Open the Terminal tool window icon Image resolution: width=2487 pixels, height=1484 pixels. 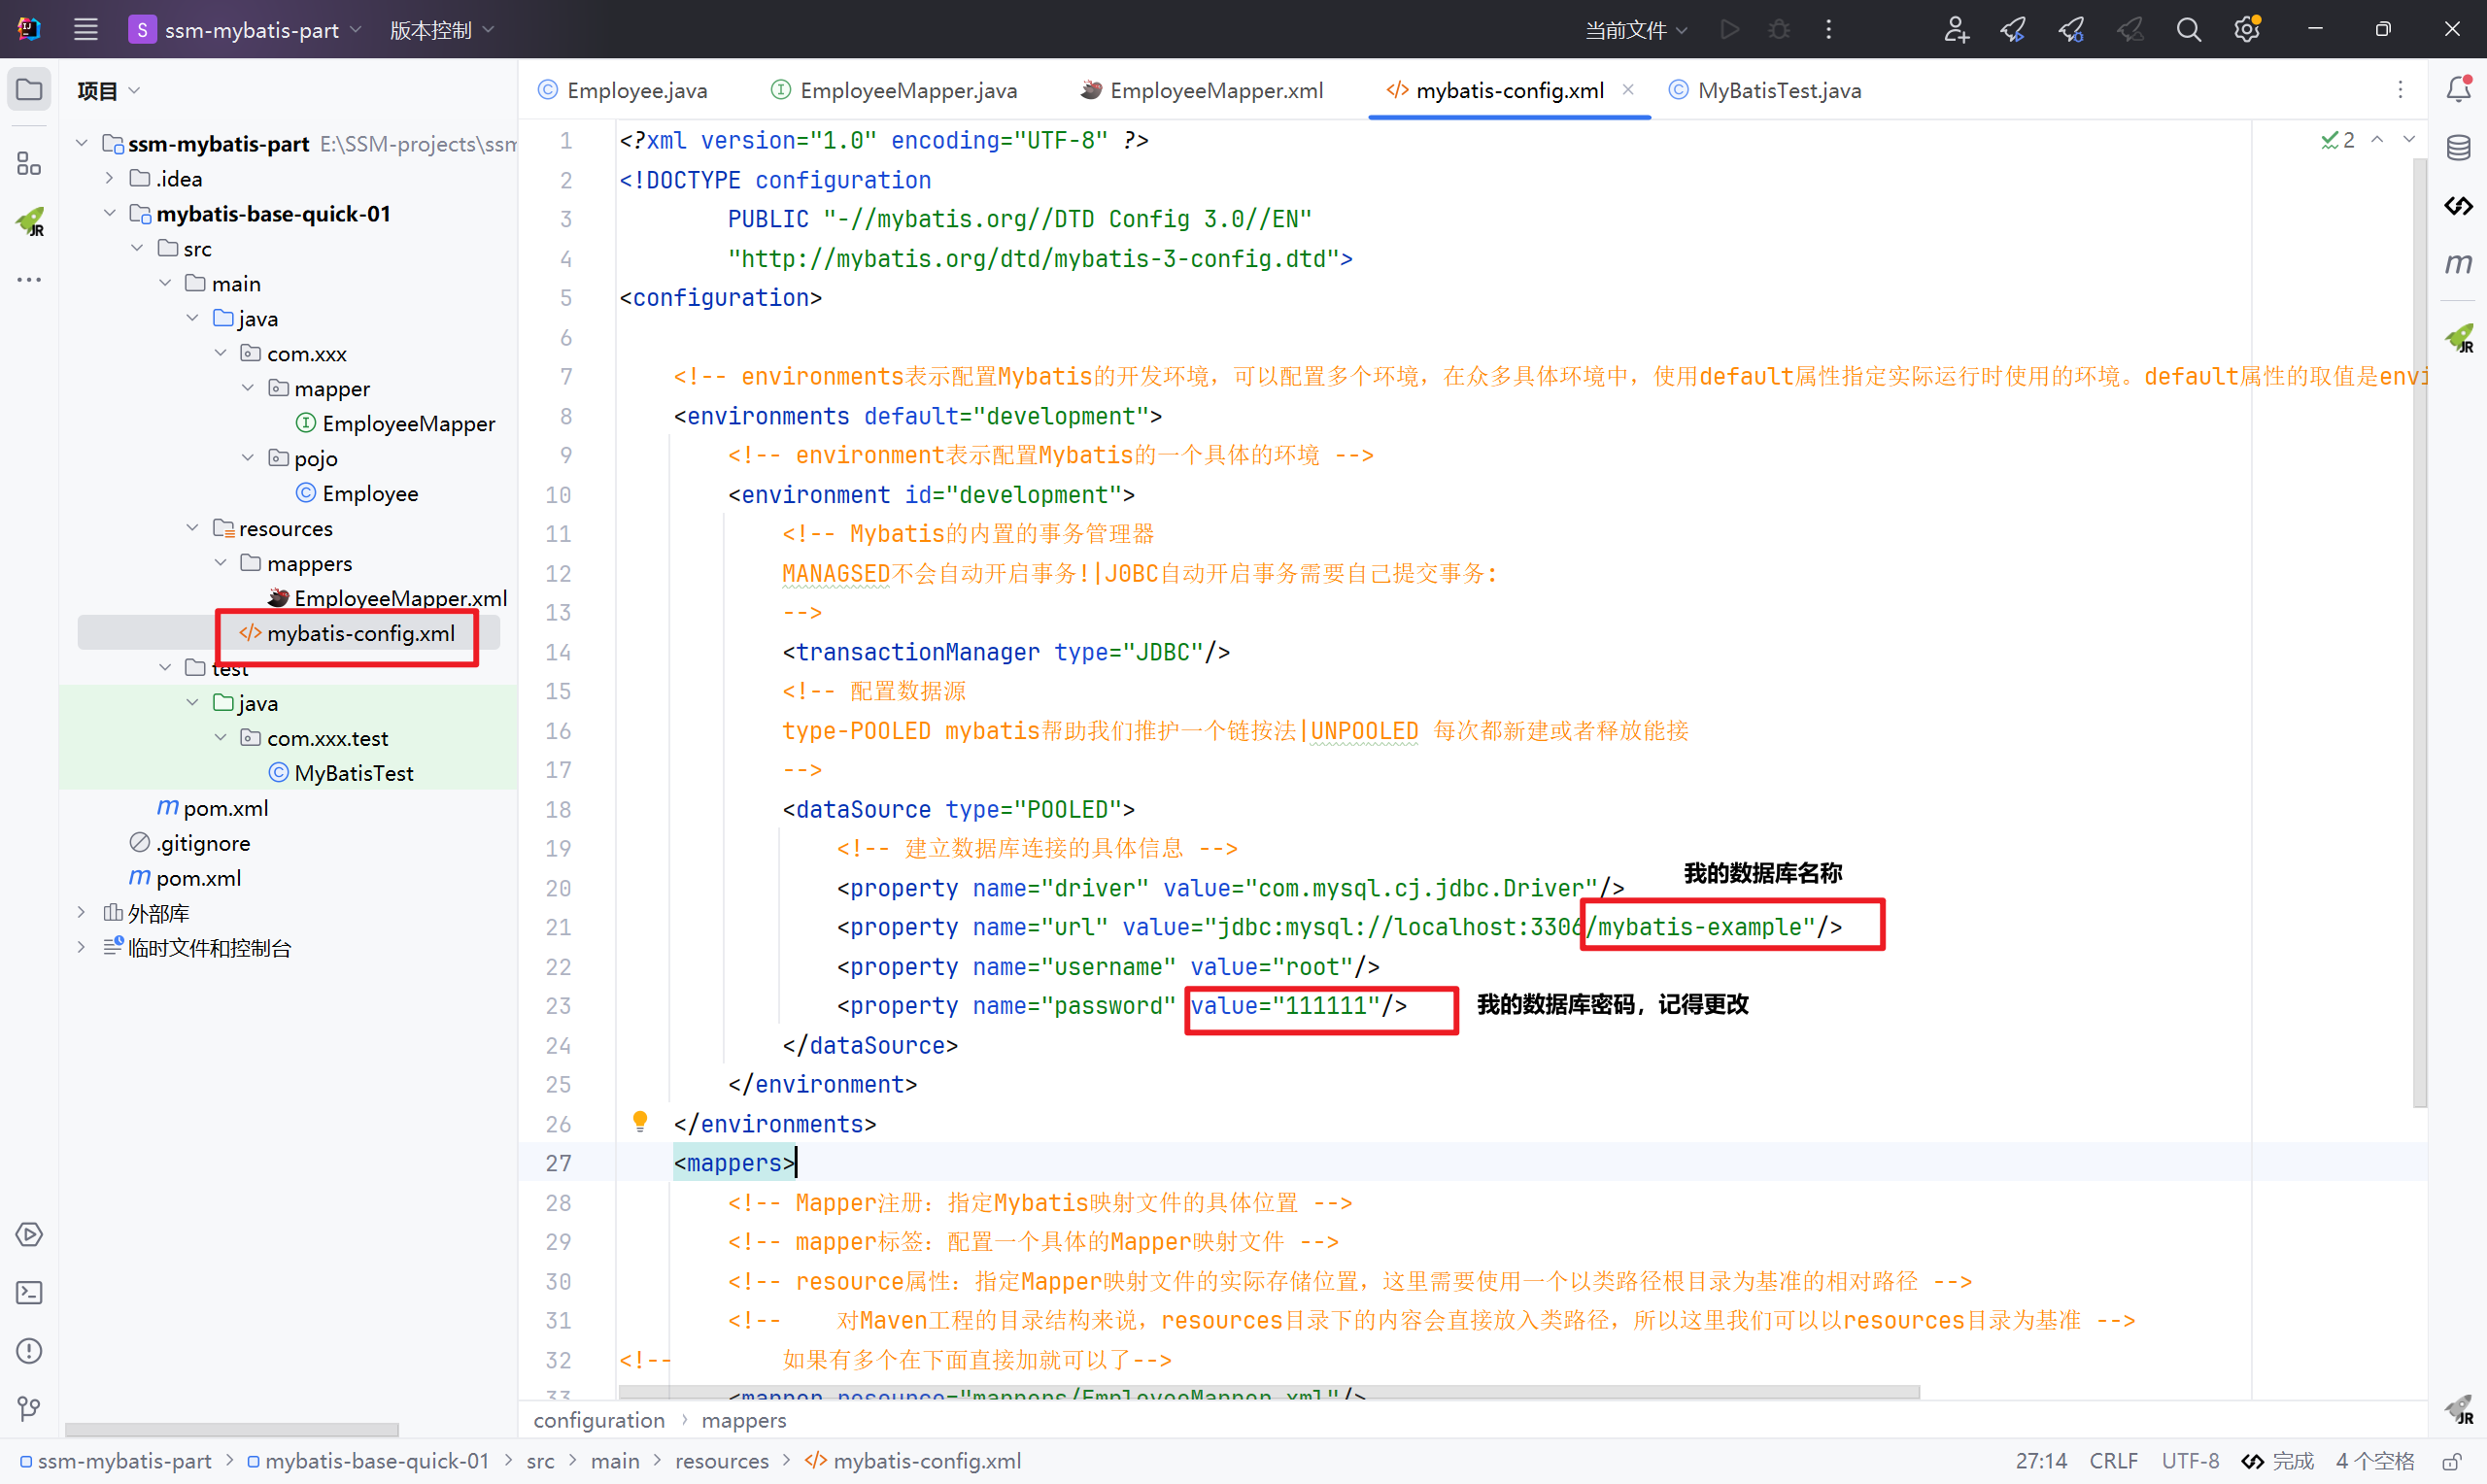(29, 1293)
